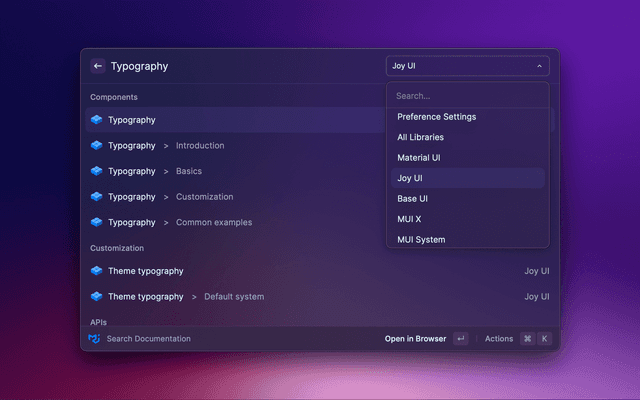This screenshot has width=640, height=400.
Task: Click the back arrow button
Action: (x=98, y=66)
